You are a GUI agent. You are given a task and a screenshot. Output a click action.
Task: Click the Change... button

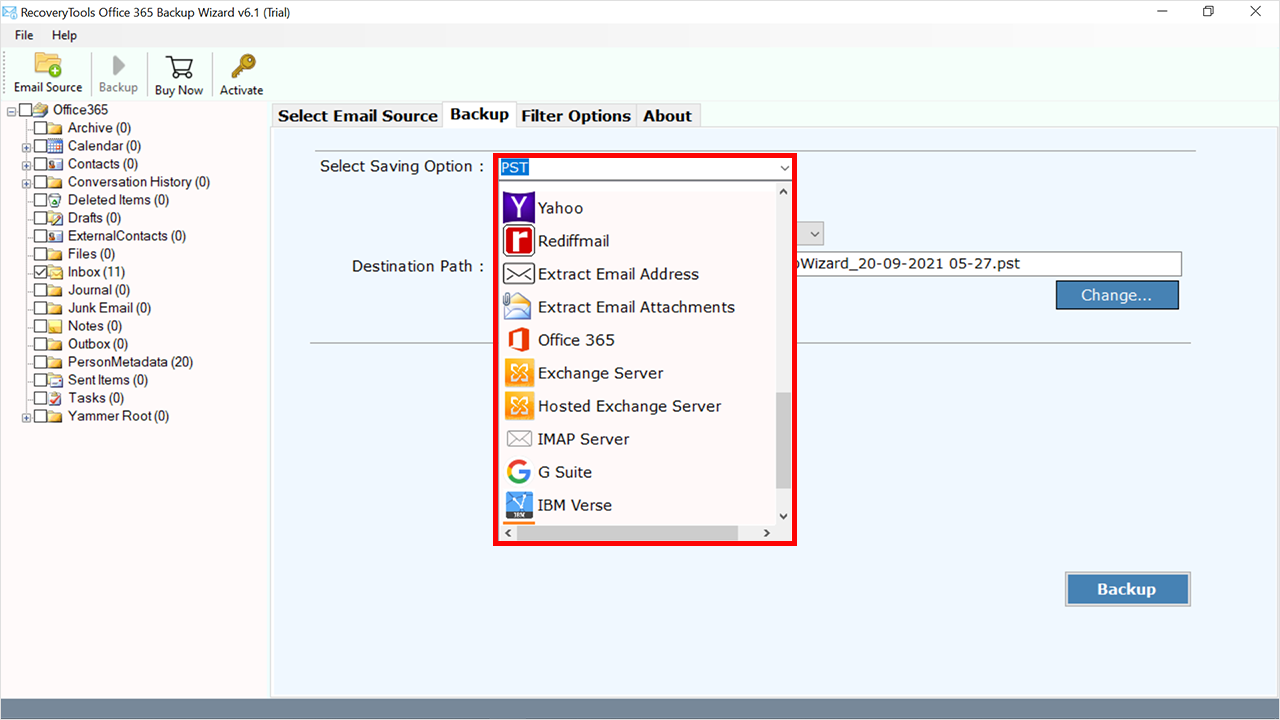point(1117,295)
